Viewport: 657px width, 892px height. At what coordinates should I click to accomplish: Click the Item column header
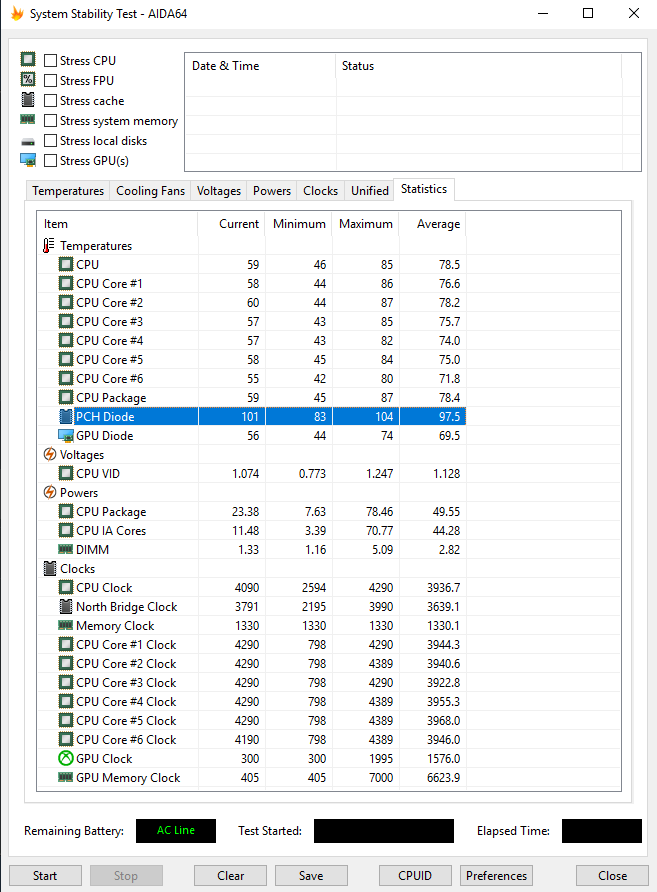point(117,224)
